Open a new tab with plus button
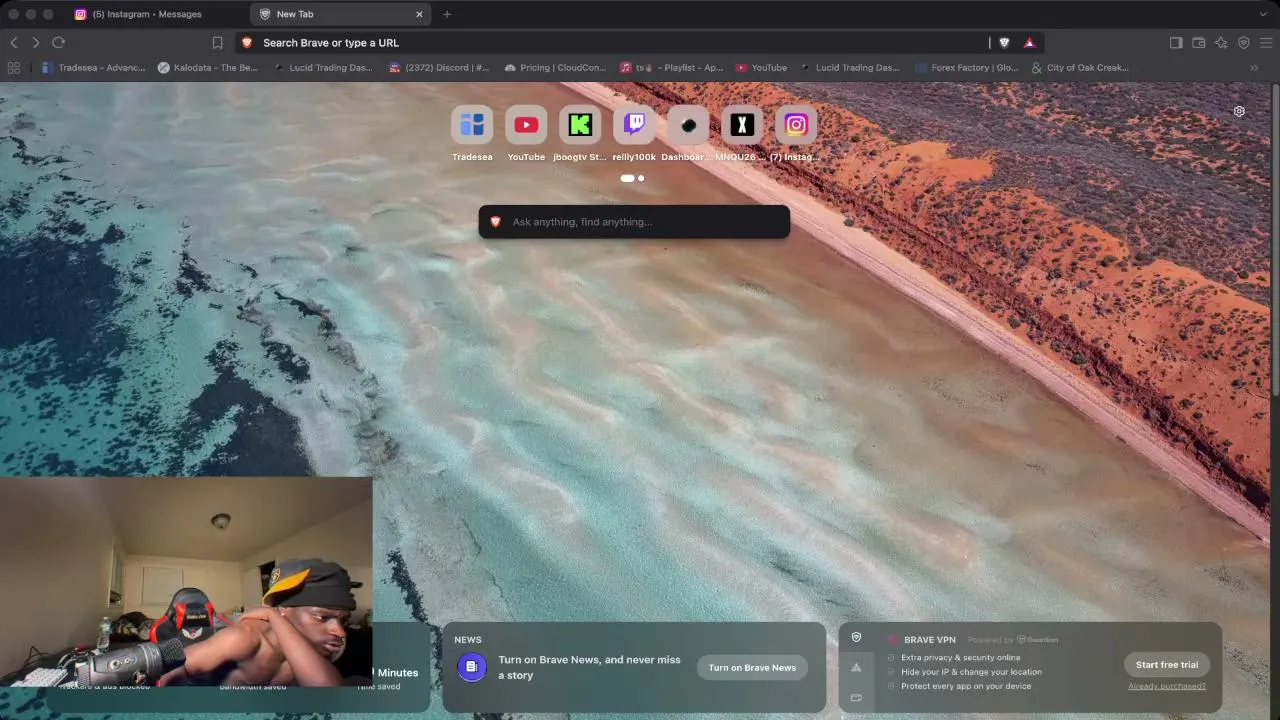Image resolution: width=1280 pixels, height=720 pixels. pos(447,14)
